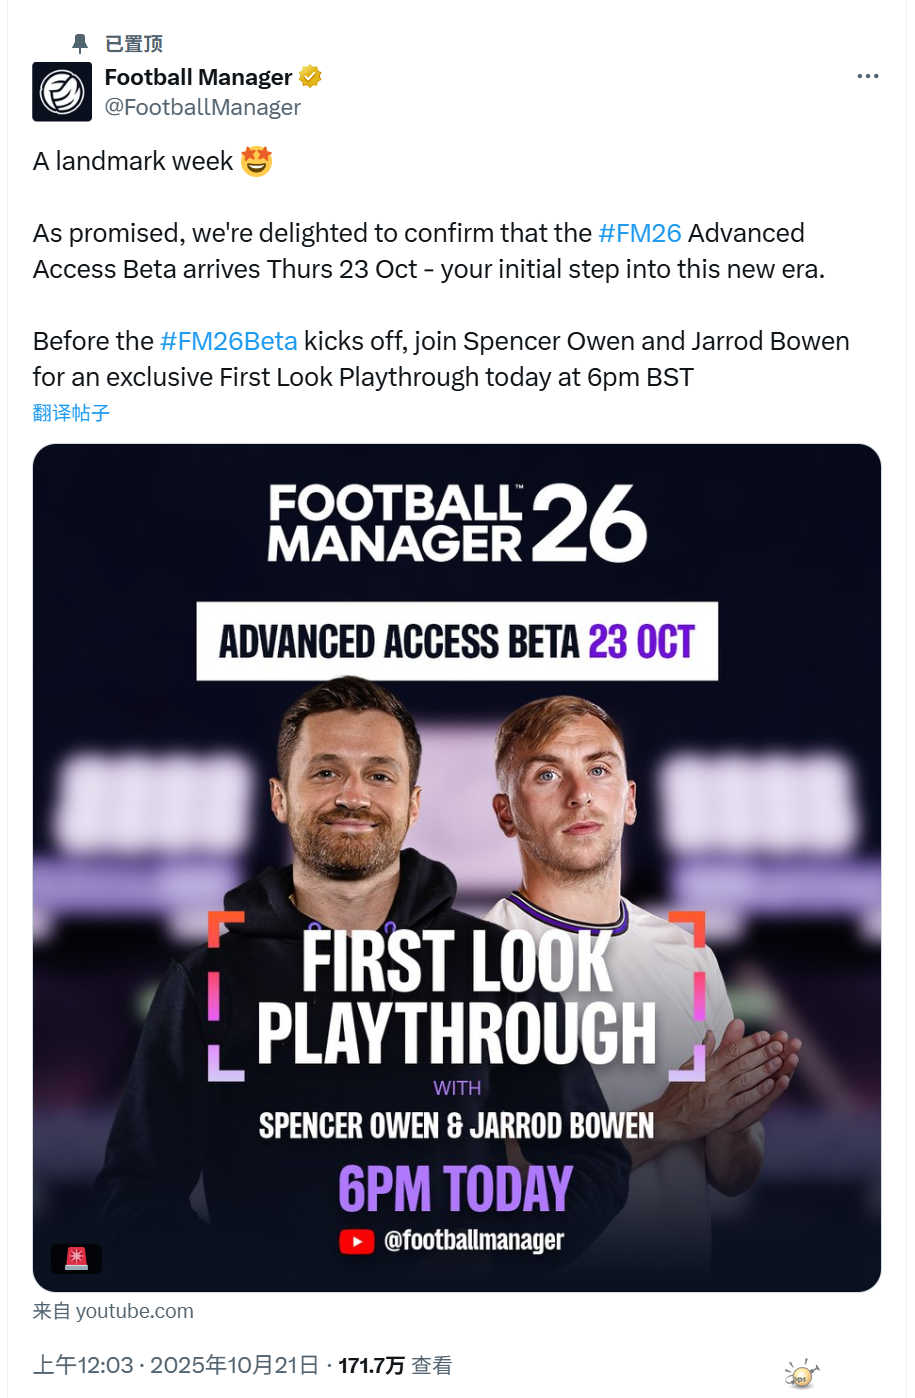915x1398 pixels.
Task: Click the star-struck emoji
Action: (x=256, y=161)
